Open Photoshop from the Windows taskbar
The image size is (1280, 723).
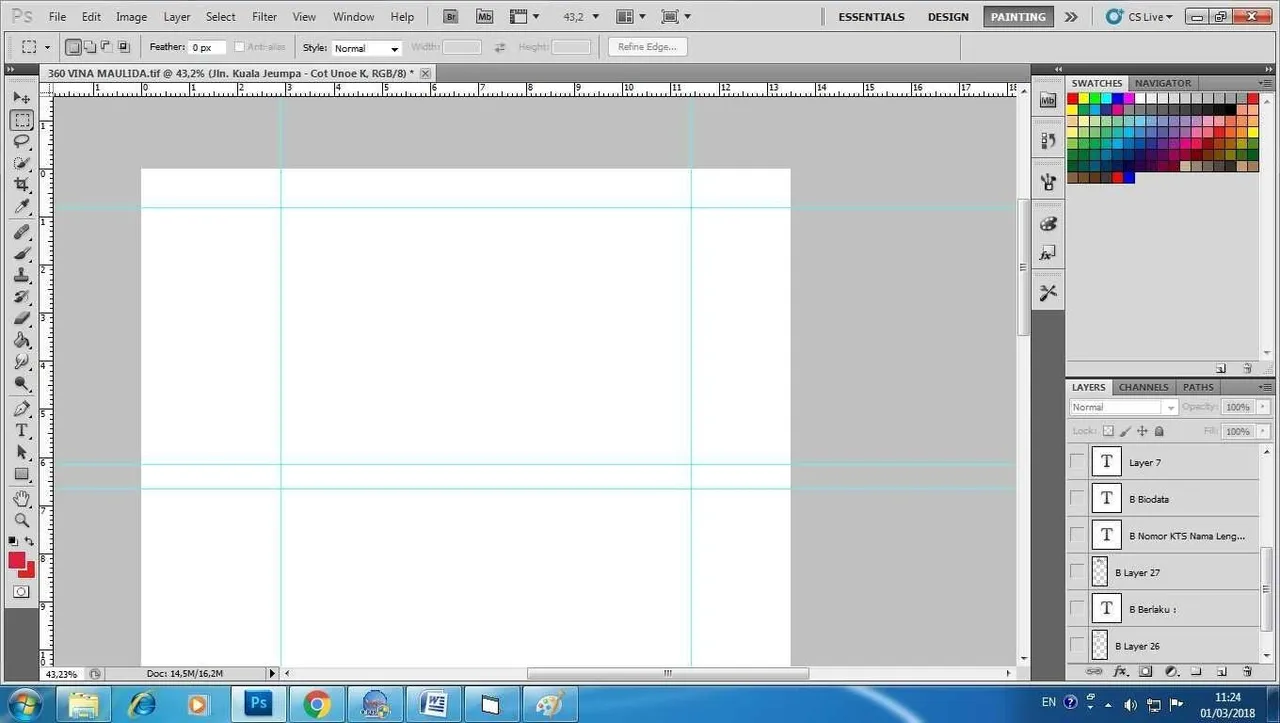259,704
